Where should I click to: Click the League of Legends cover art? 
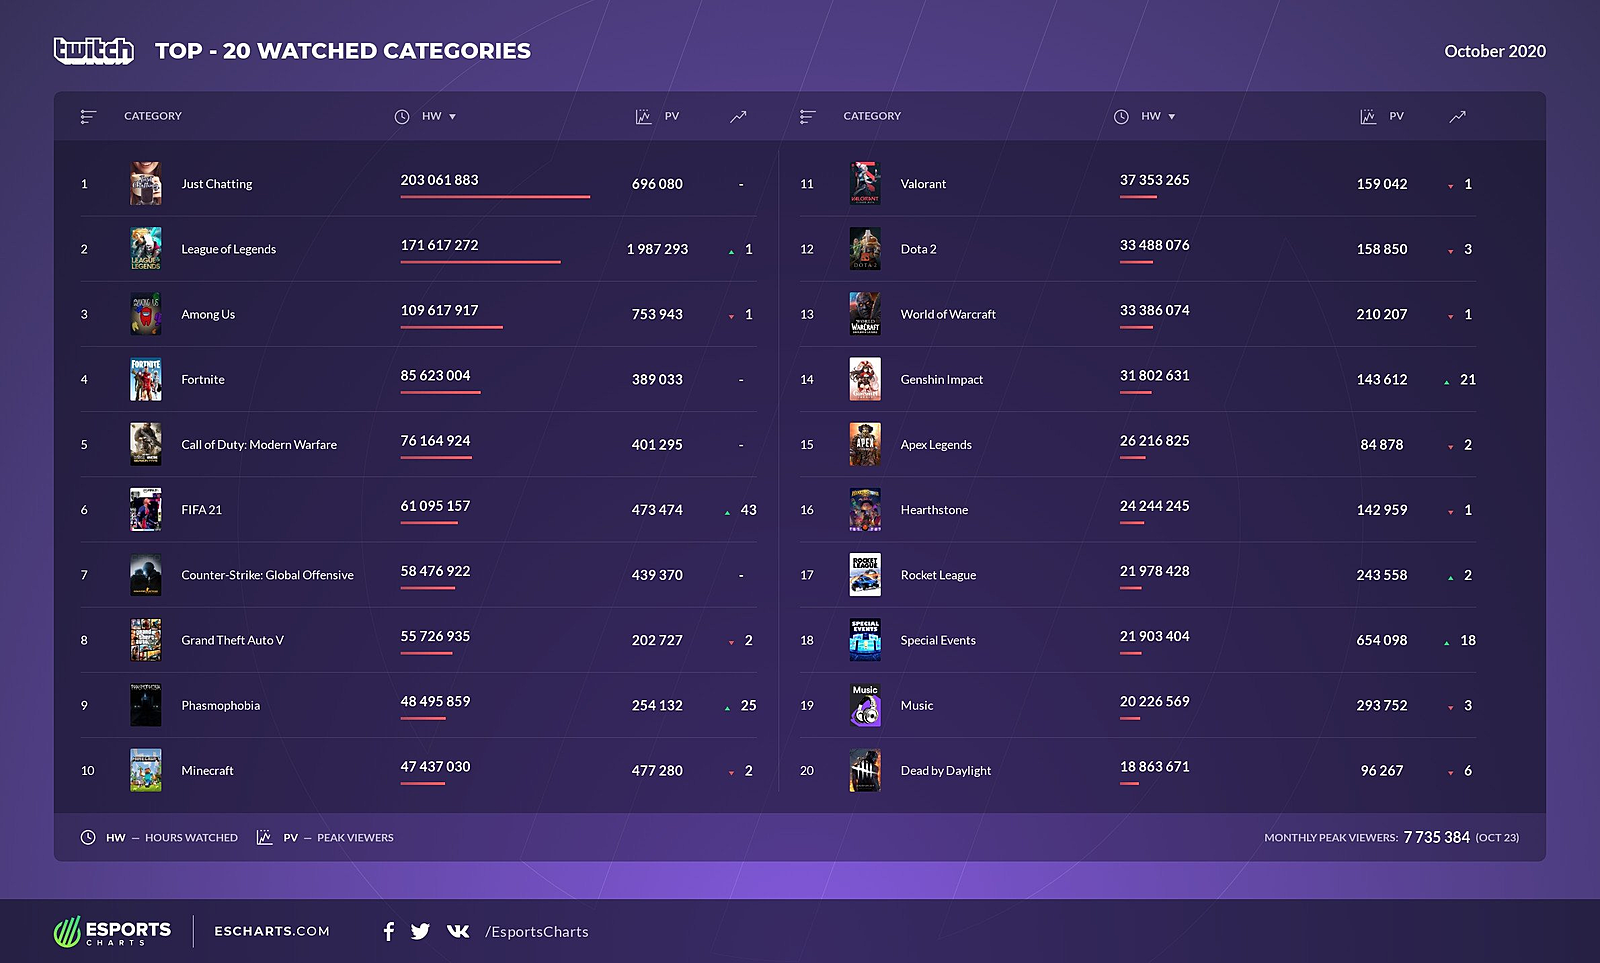(x=146, y=249)
